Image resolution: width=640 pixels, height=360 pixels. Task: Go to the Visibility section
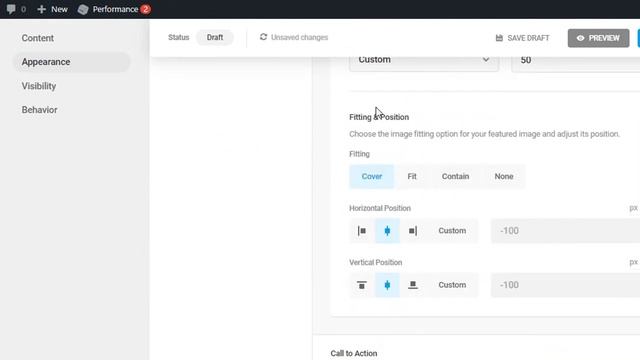(x=39, y=86)
